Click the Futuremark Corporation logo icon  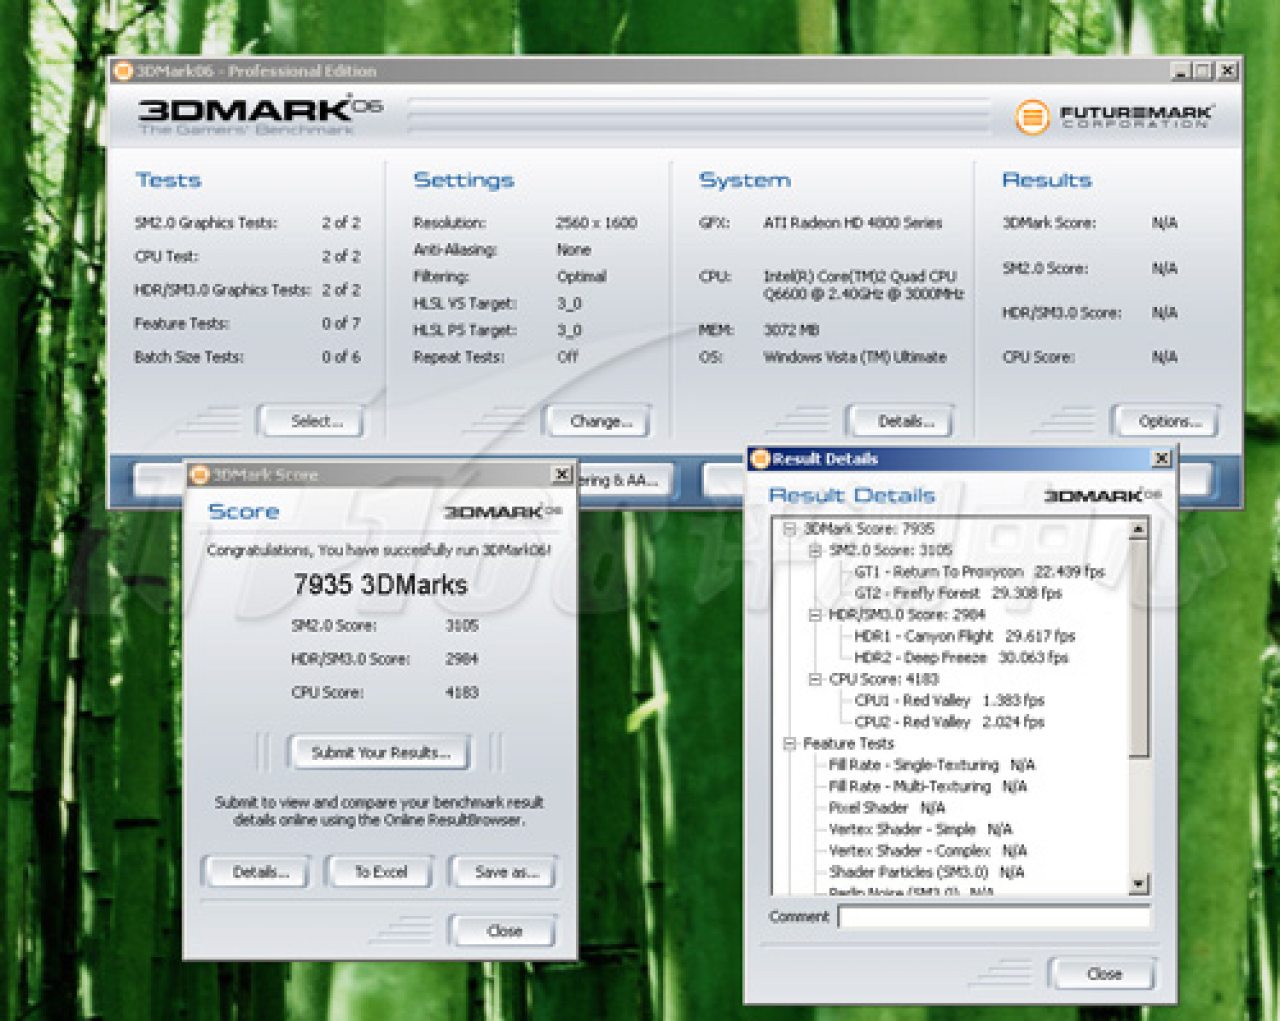(1031, 116)
